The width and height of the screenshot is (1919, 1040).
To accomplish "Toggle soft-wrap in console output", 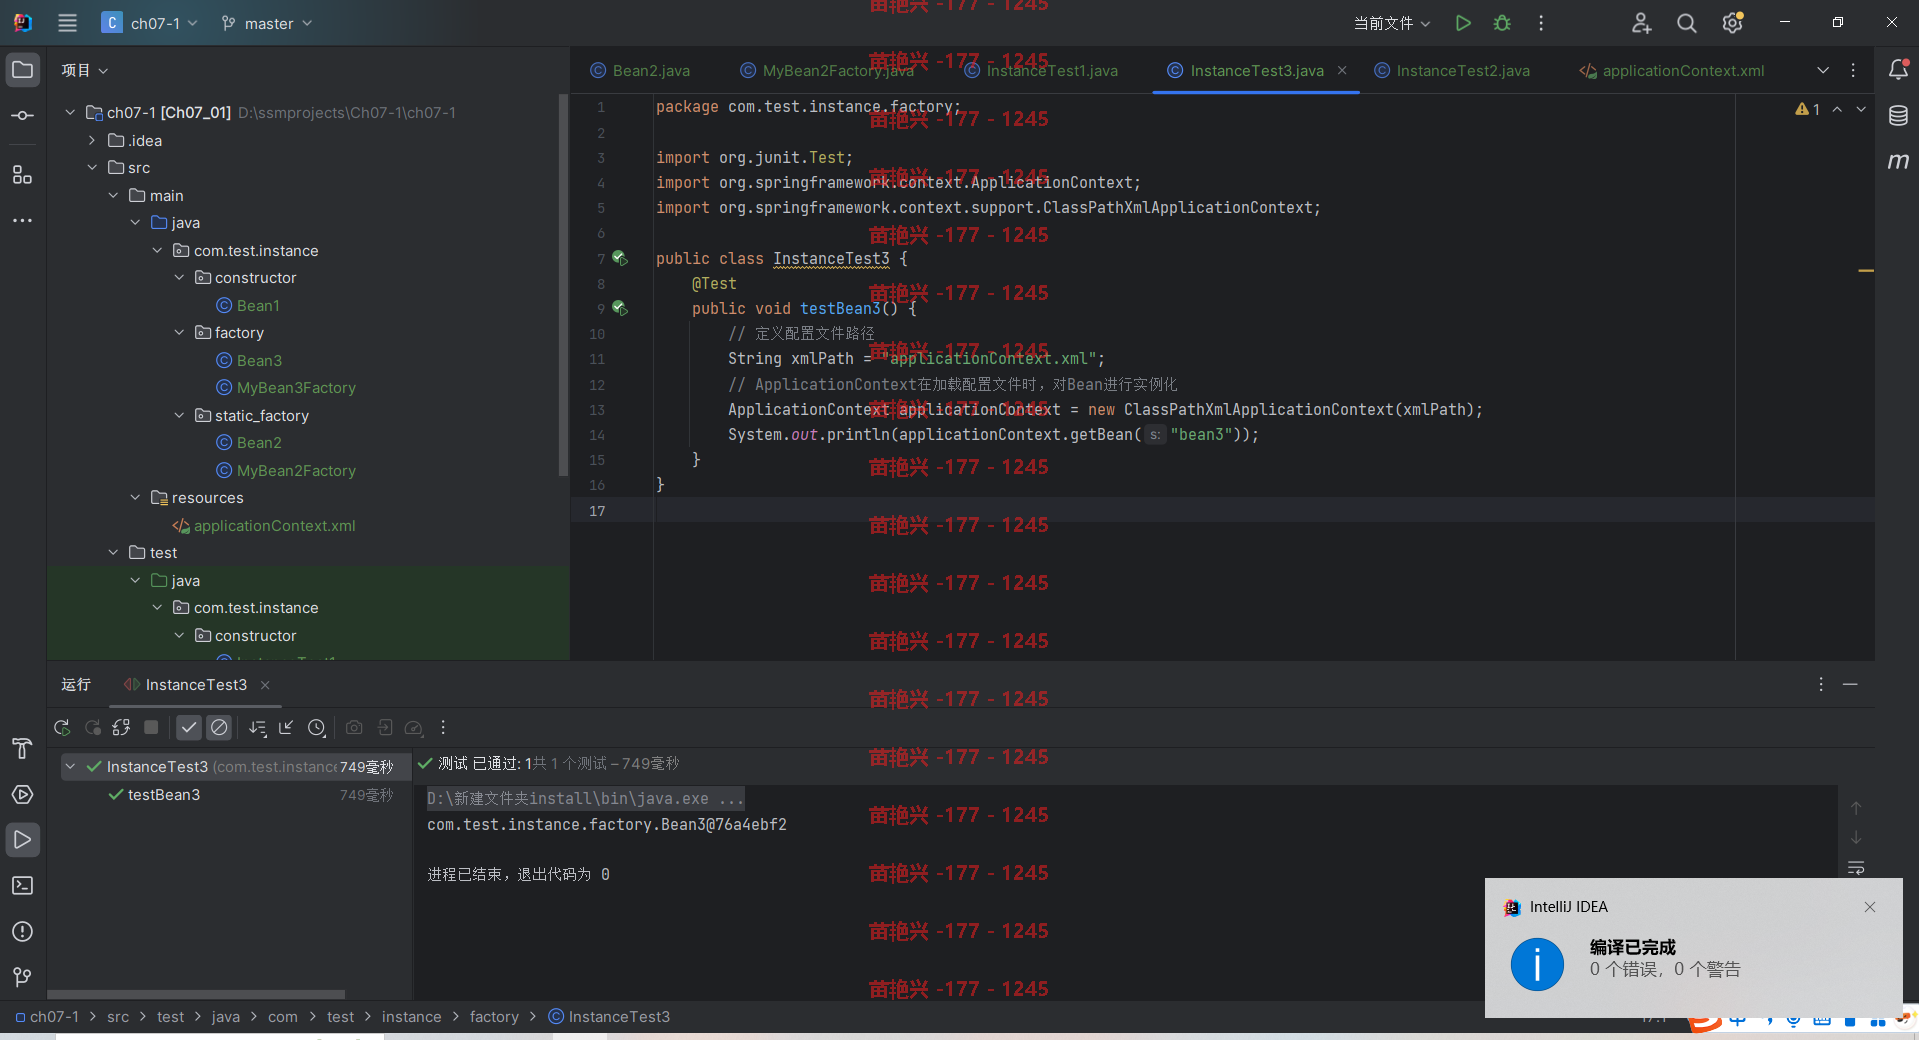I will 1856,868.
